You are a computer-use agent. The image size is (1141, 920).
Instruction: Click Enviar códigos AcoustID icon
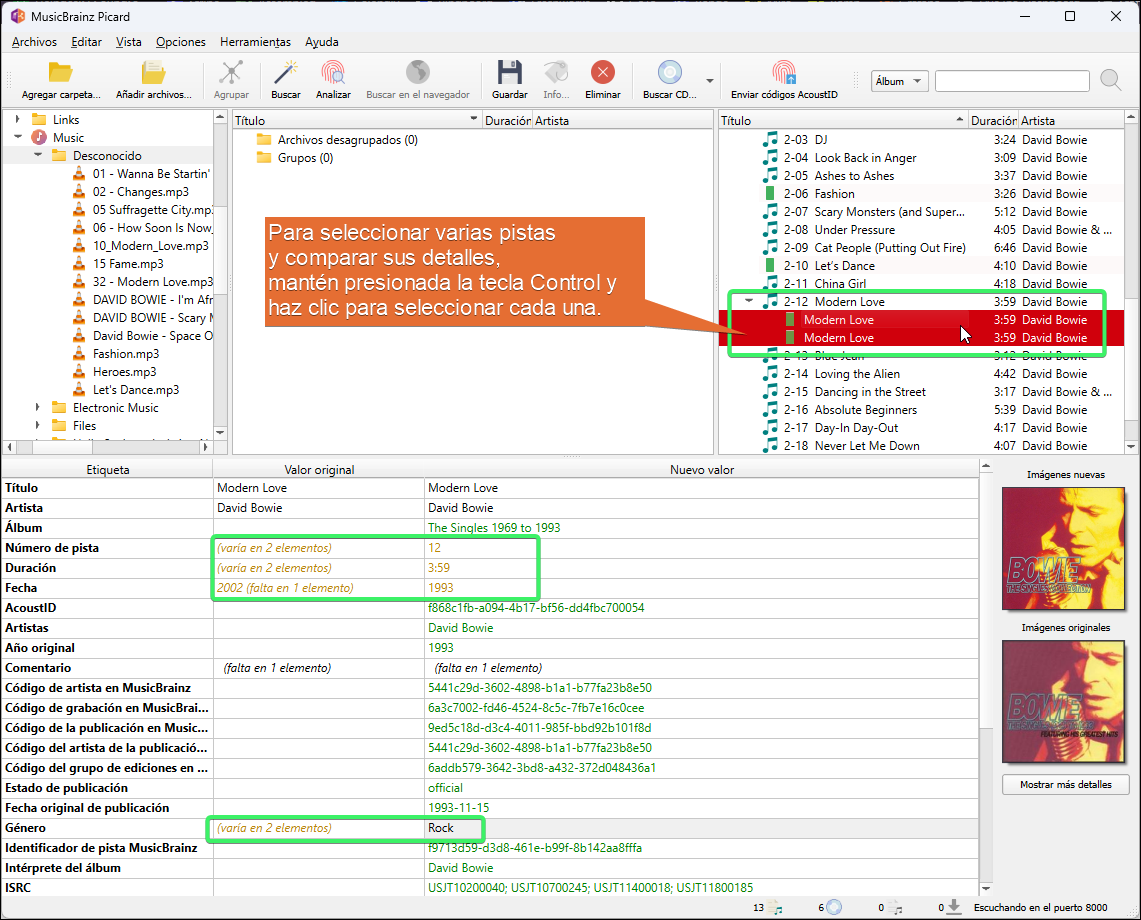point(784,73)
